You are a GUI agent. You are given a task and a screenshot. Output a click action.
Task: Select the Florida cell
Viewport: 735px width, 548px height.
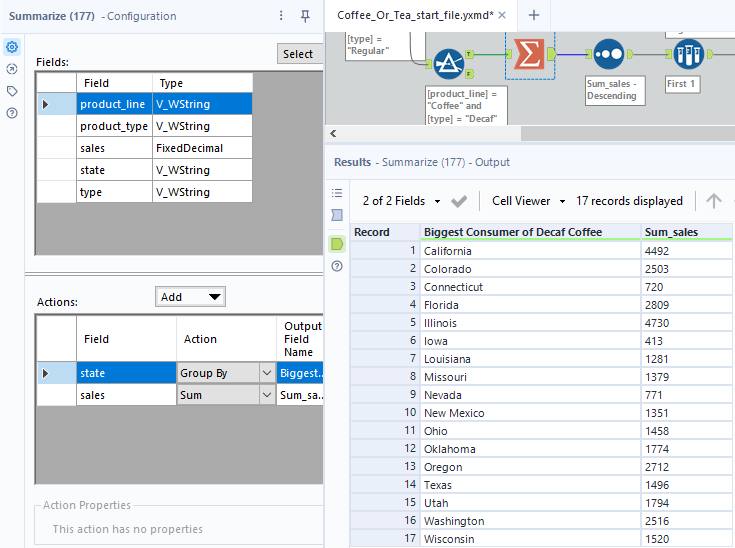530,305
